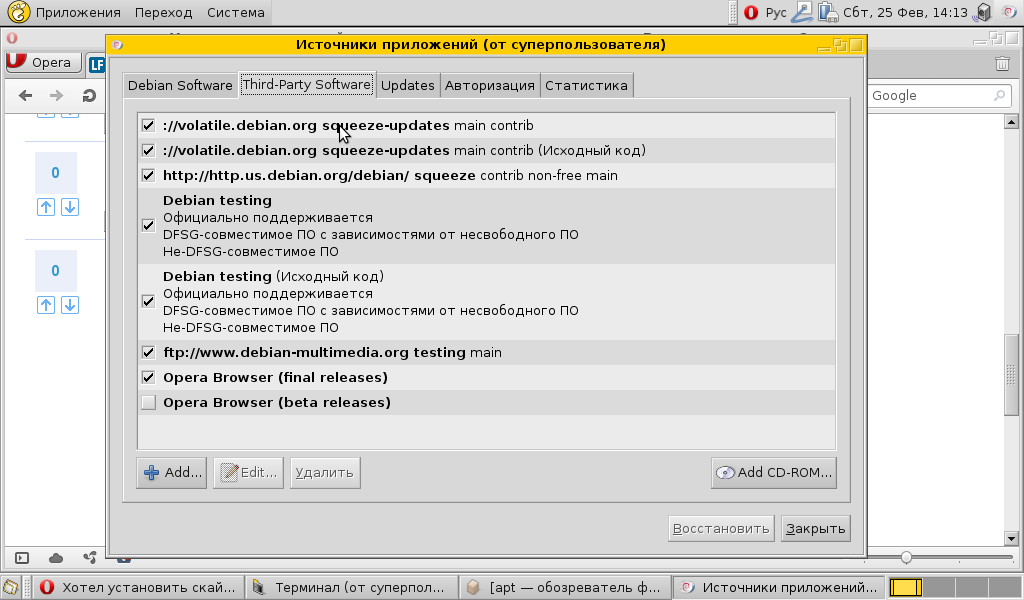
Task: Click the Opera Turbo icon in status bar
Action: [89, 558]
